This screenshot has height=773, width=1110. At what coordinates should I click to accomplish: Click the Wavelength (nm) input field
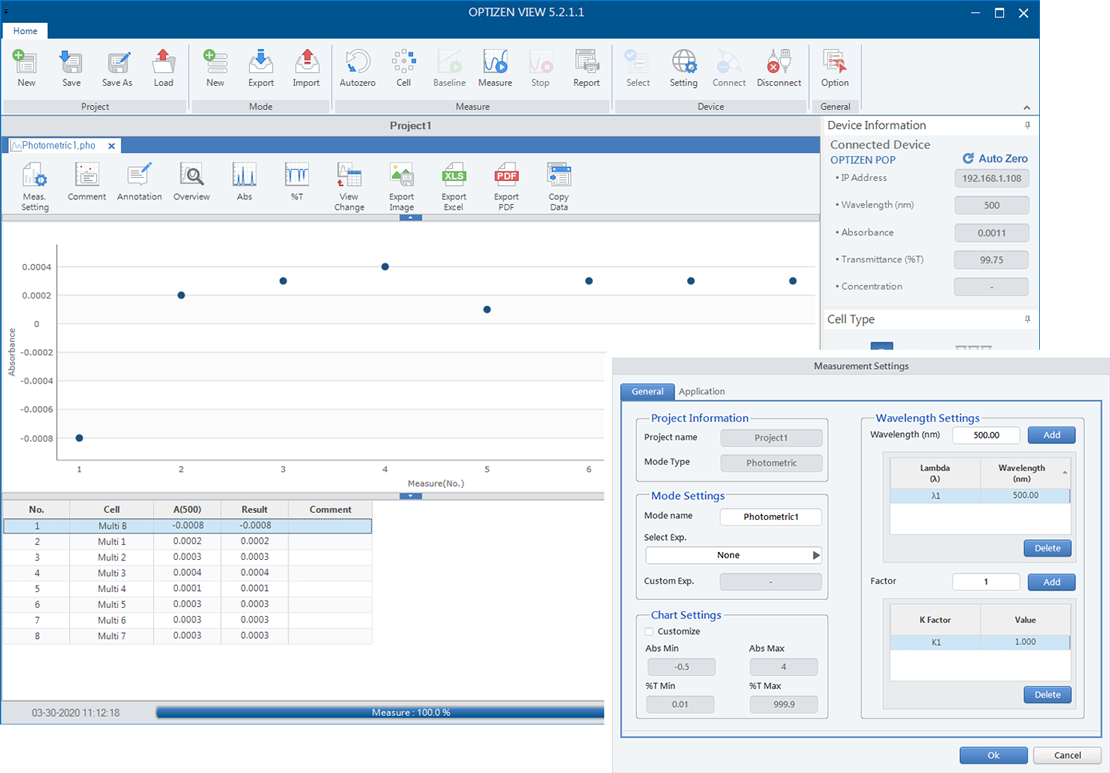pos(986,435)
